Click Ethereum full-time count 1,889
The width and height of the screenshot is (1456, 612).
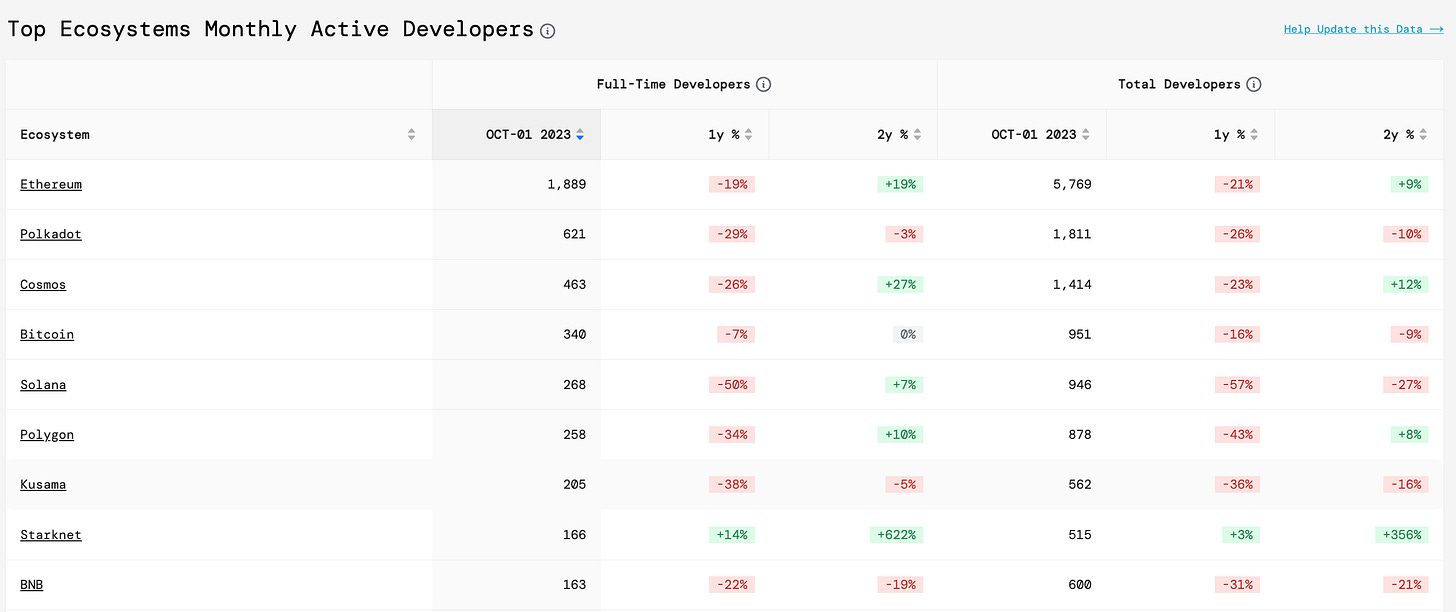[567, 185]
